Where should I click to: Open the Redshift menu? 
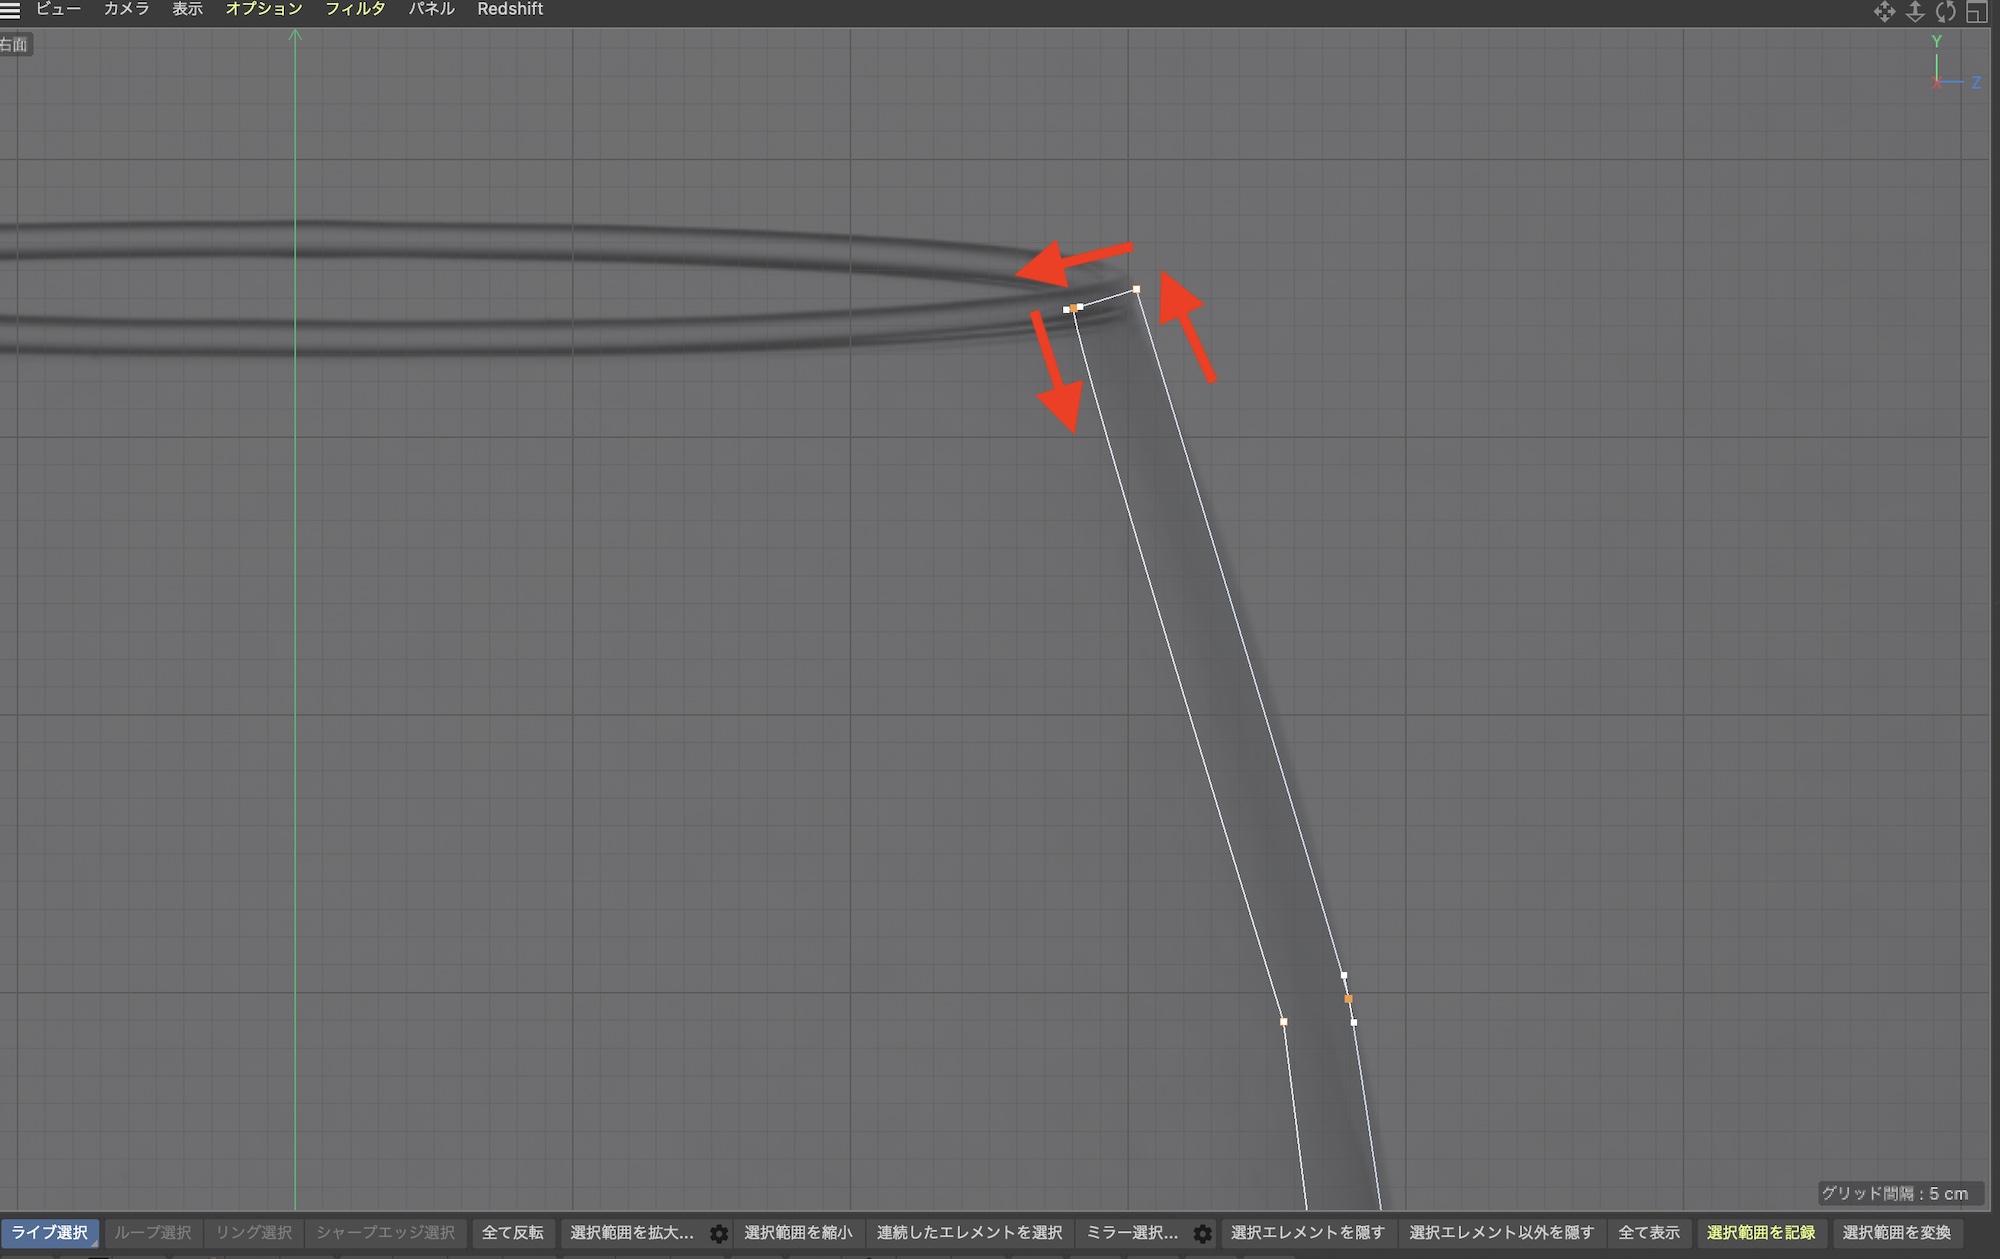pos(510,9)
